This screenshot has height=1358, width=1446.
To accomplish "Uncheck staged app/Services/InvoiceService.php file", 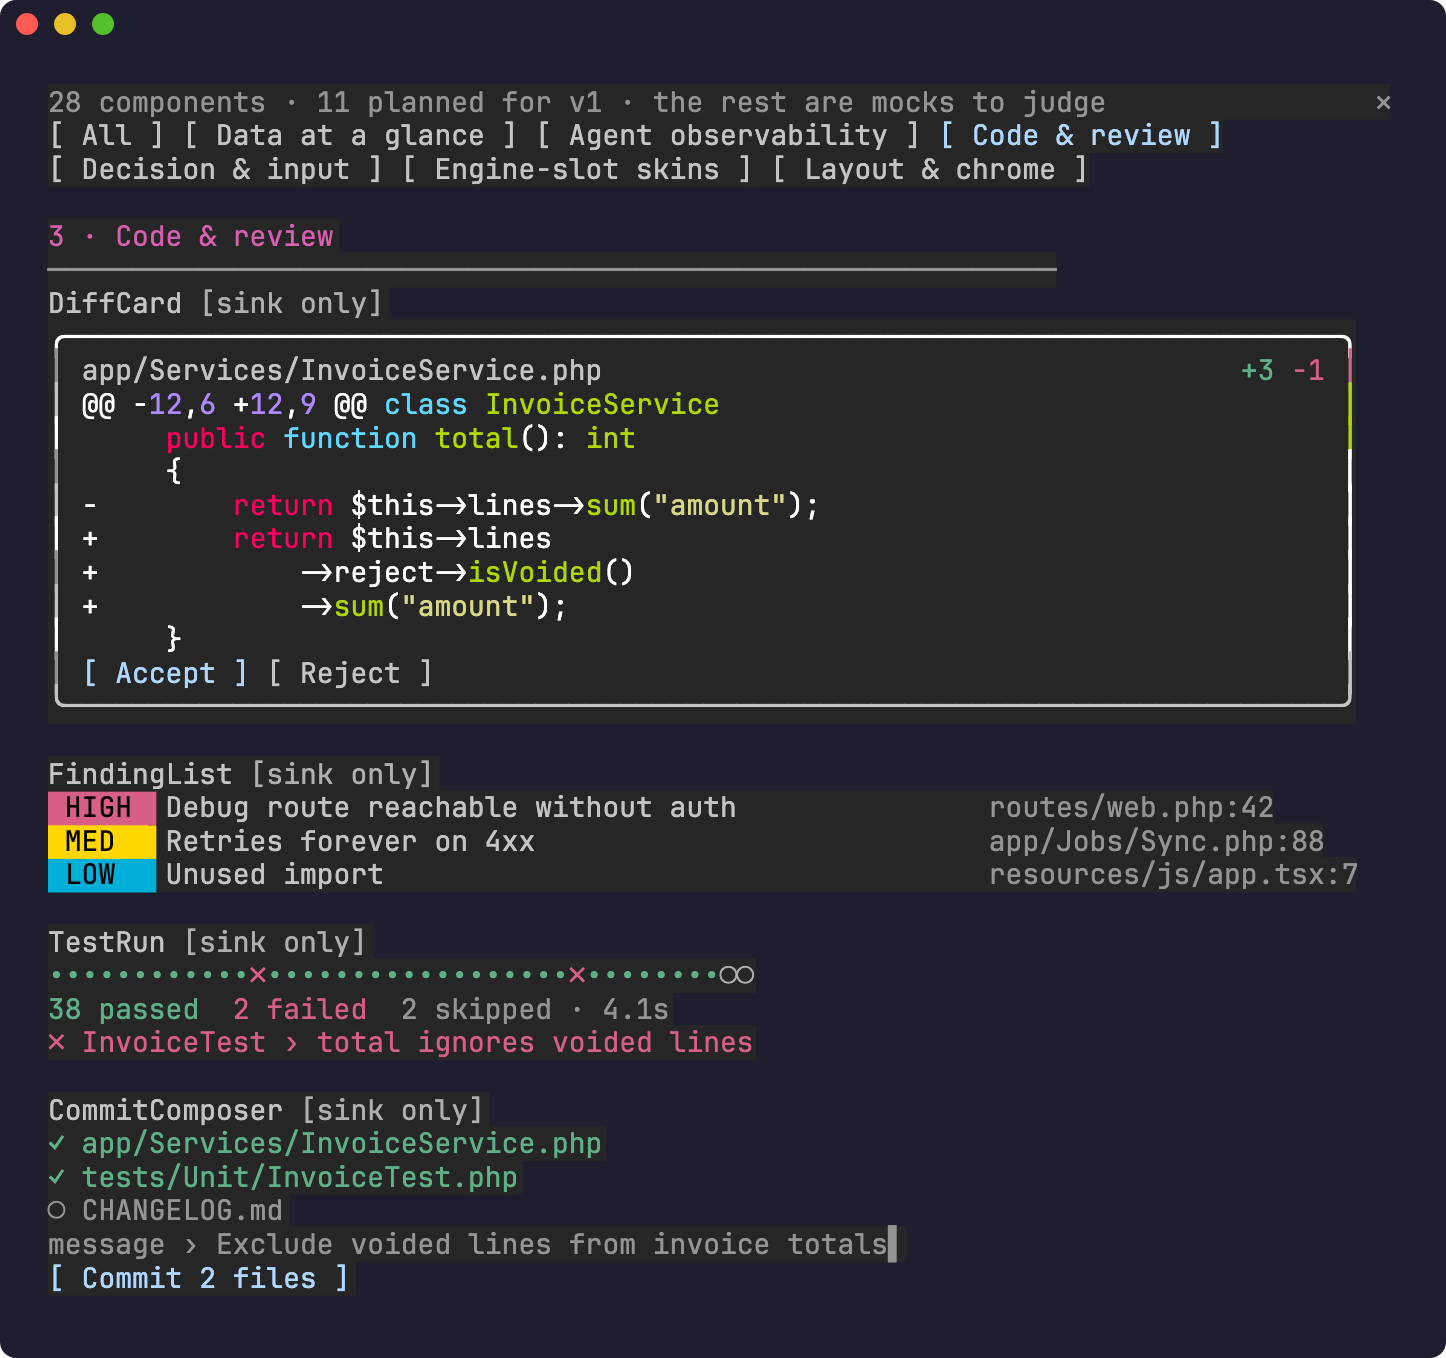I will pos(325,1143).
